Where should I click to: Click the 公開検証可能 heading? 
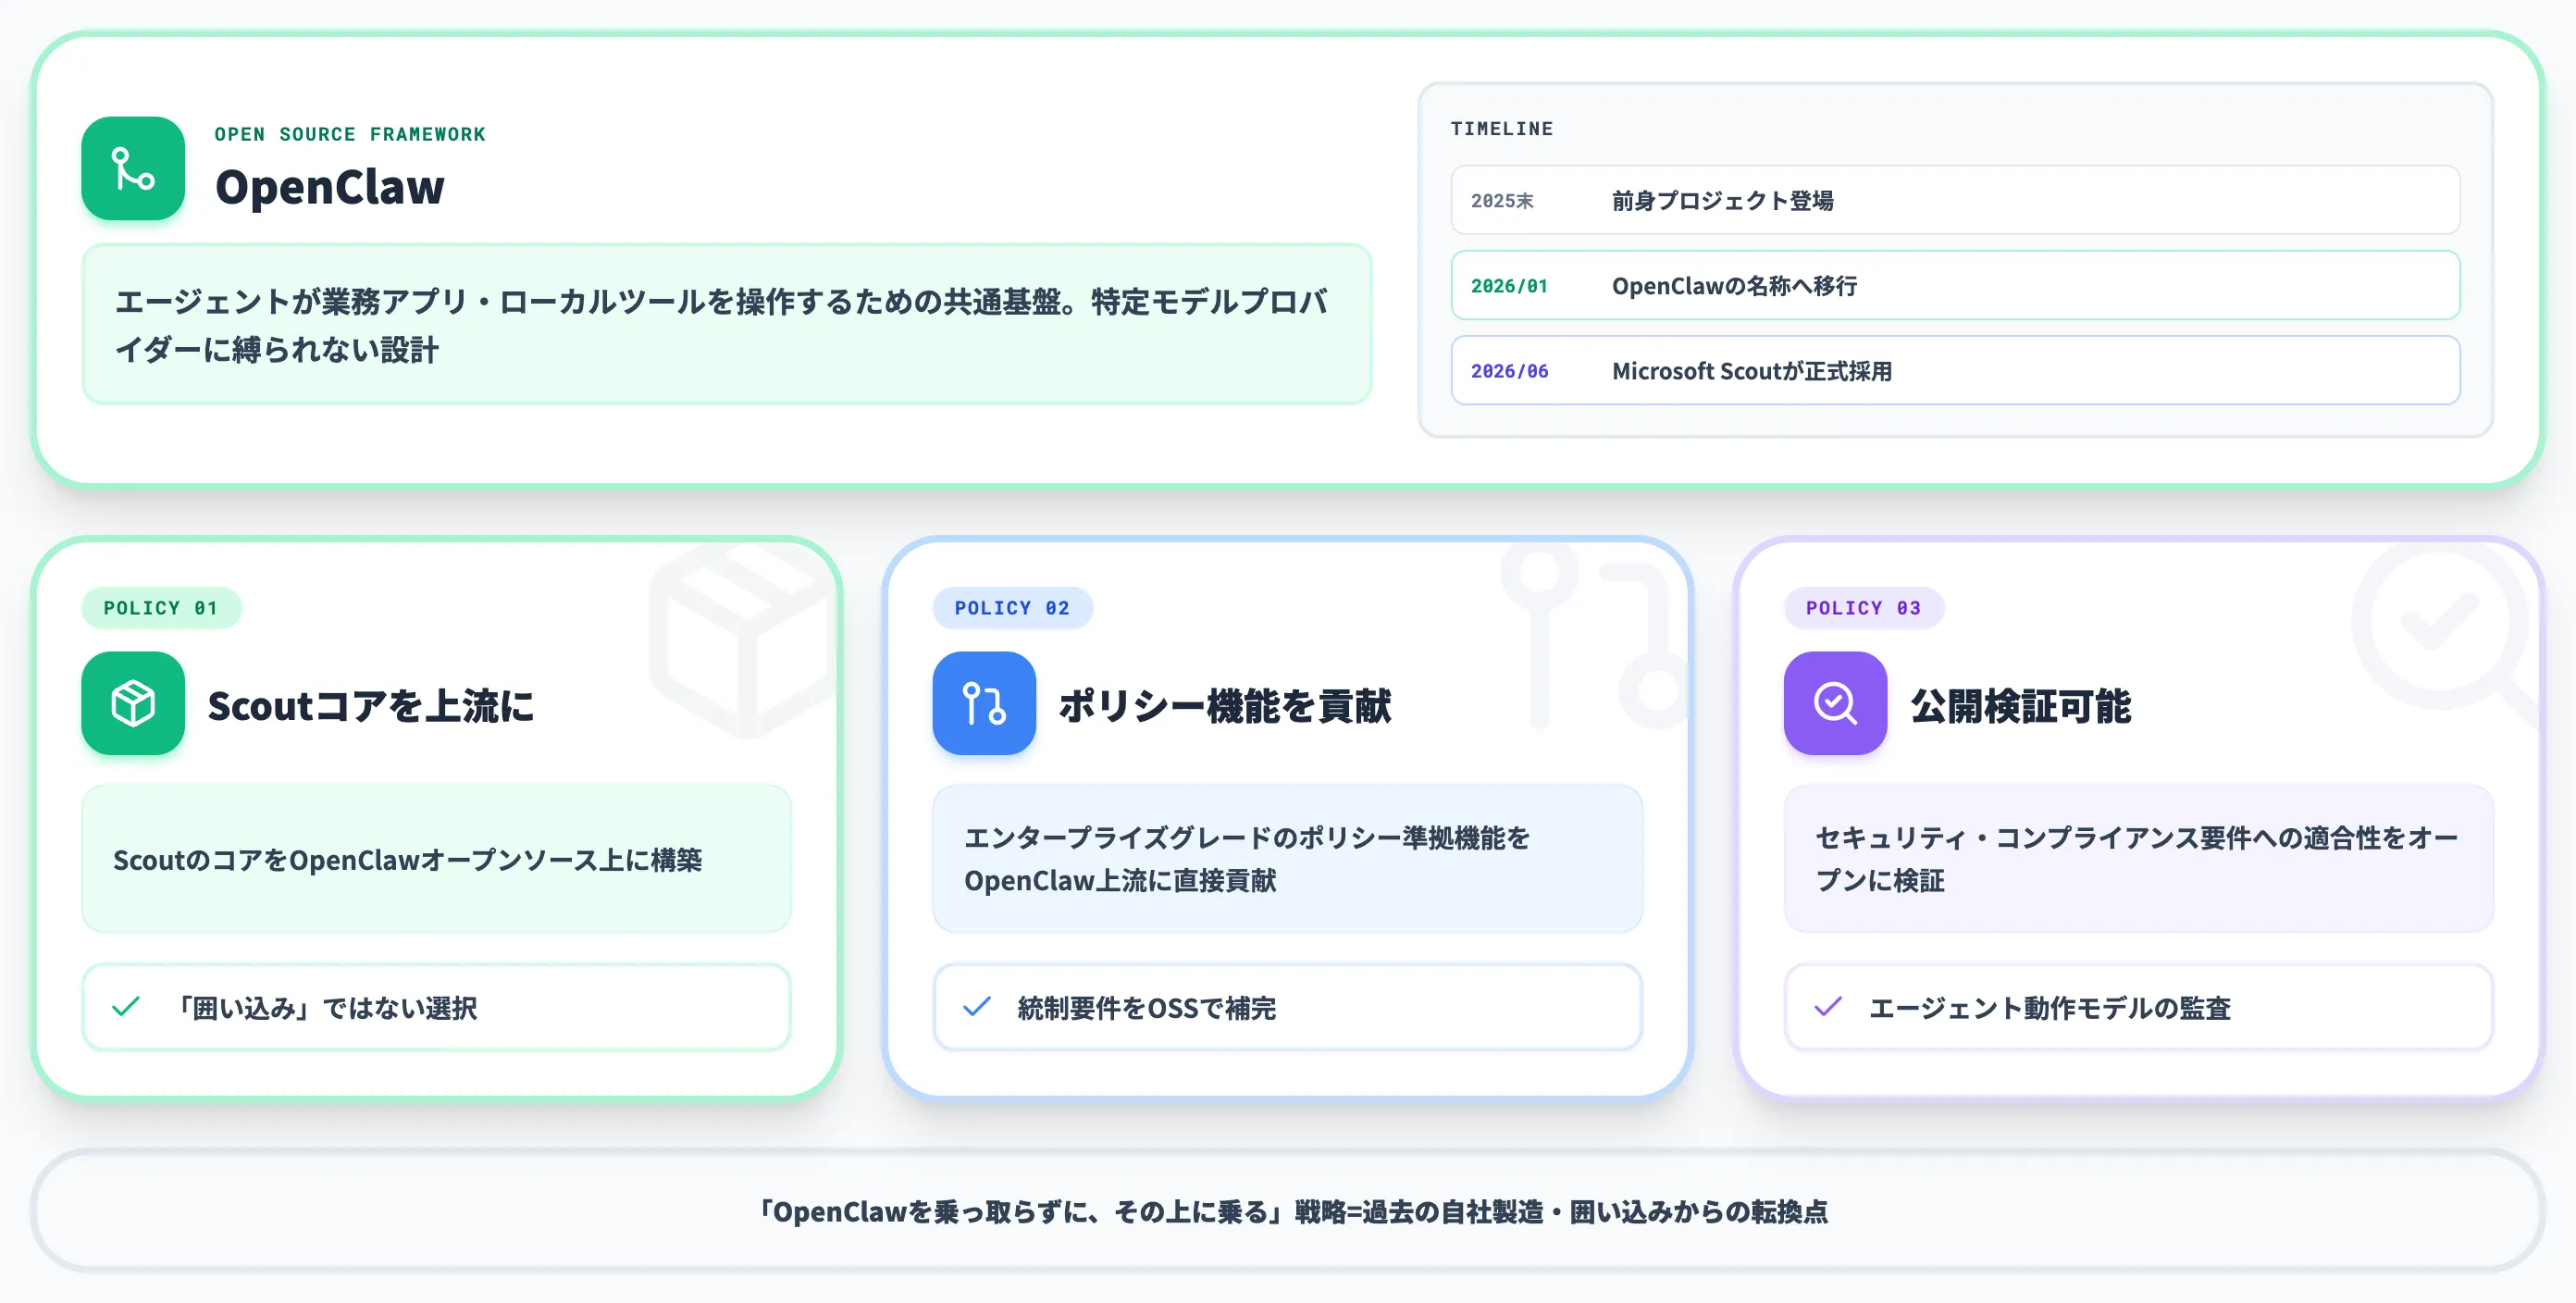[2021, 706]
